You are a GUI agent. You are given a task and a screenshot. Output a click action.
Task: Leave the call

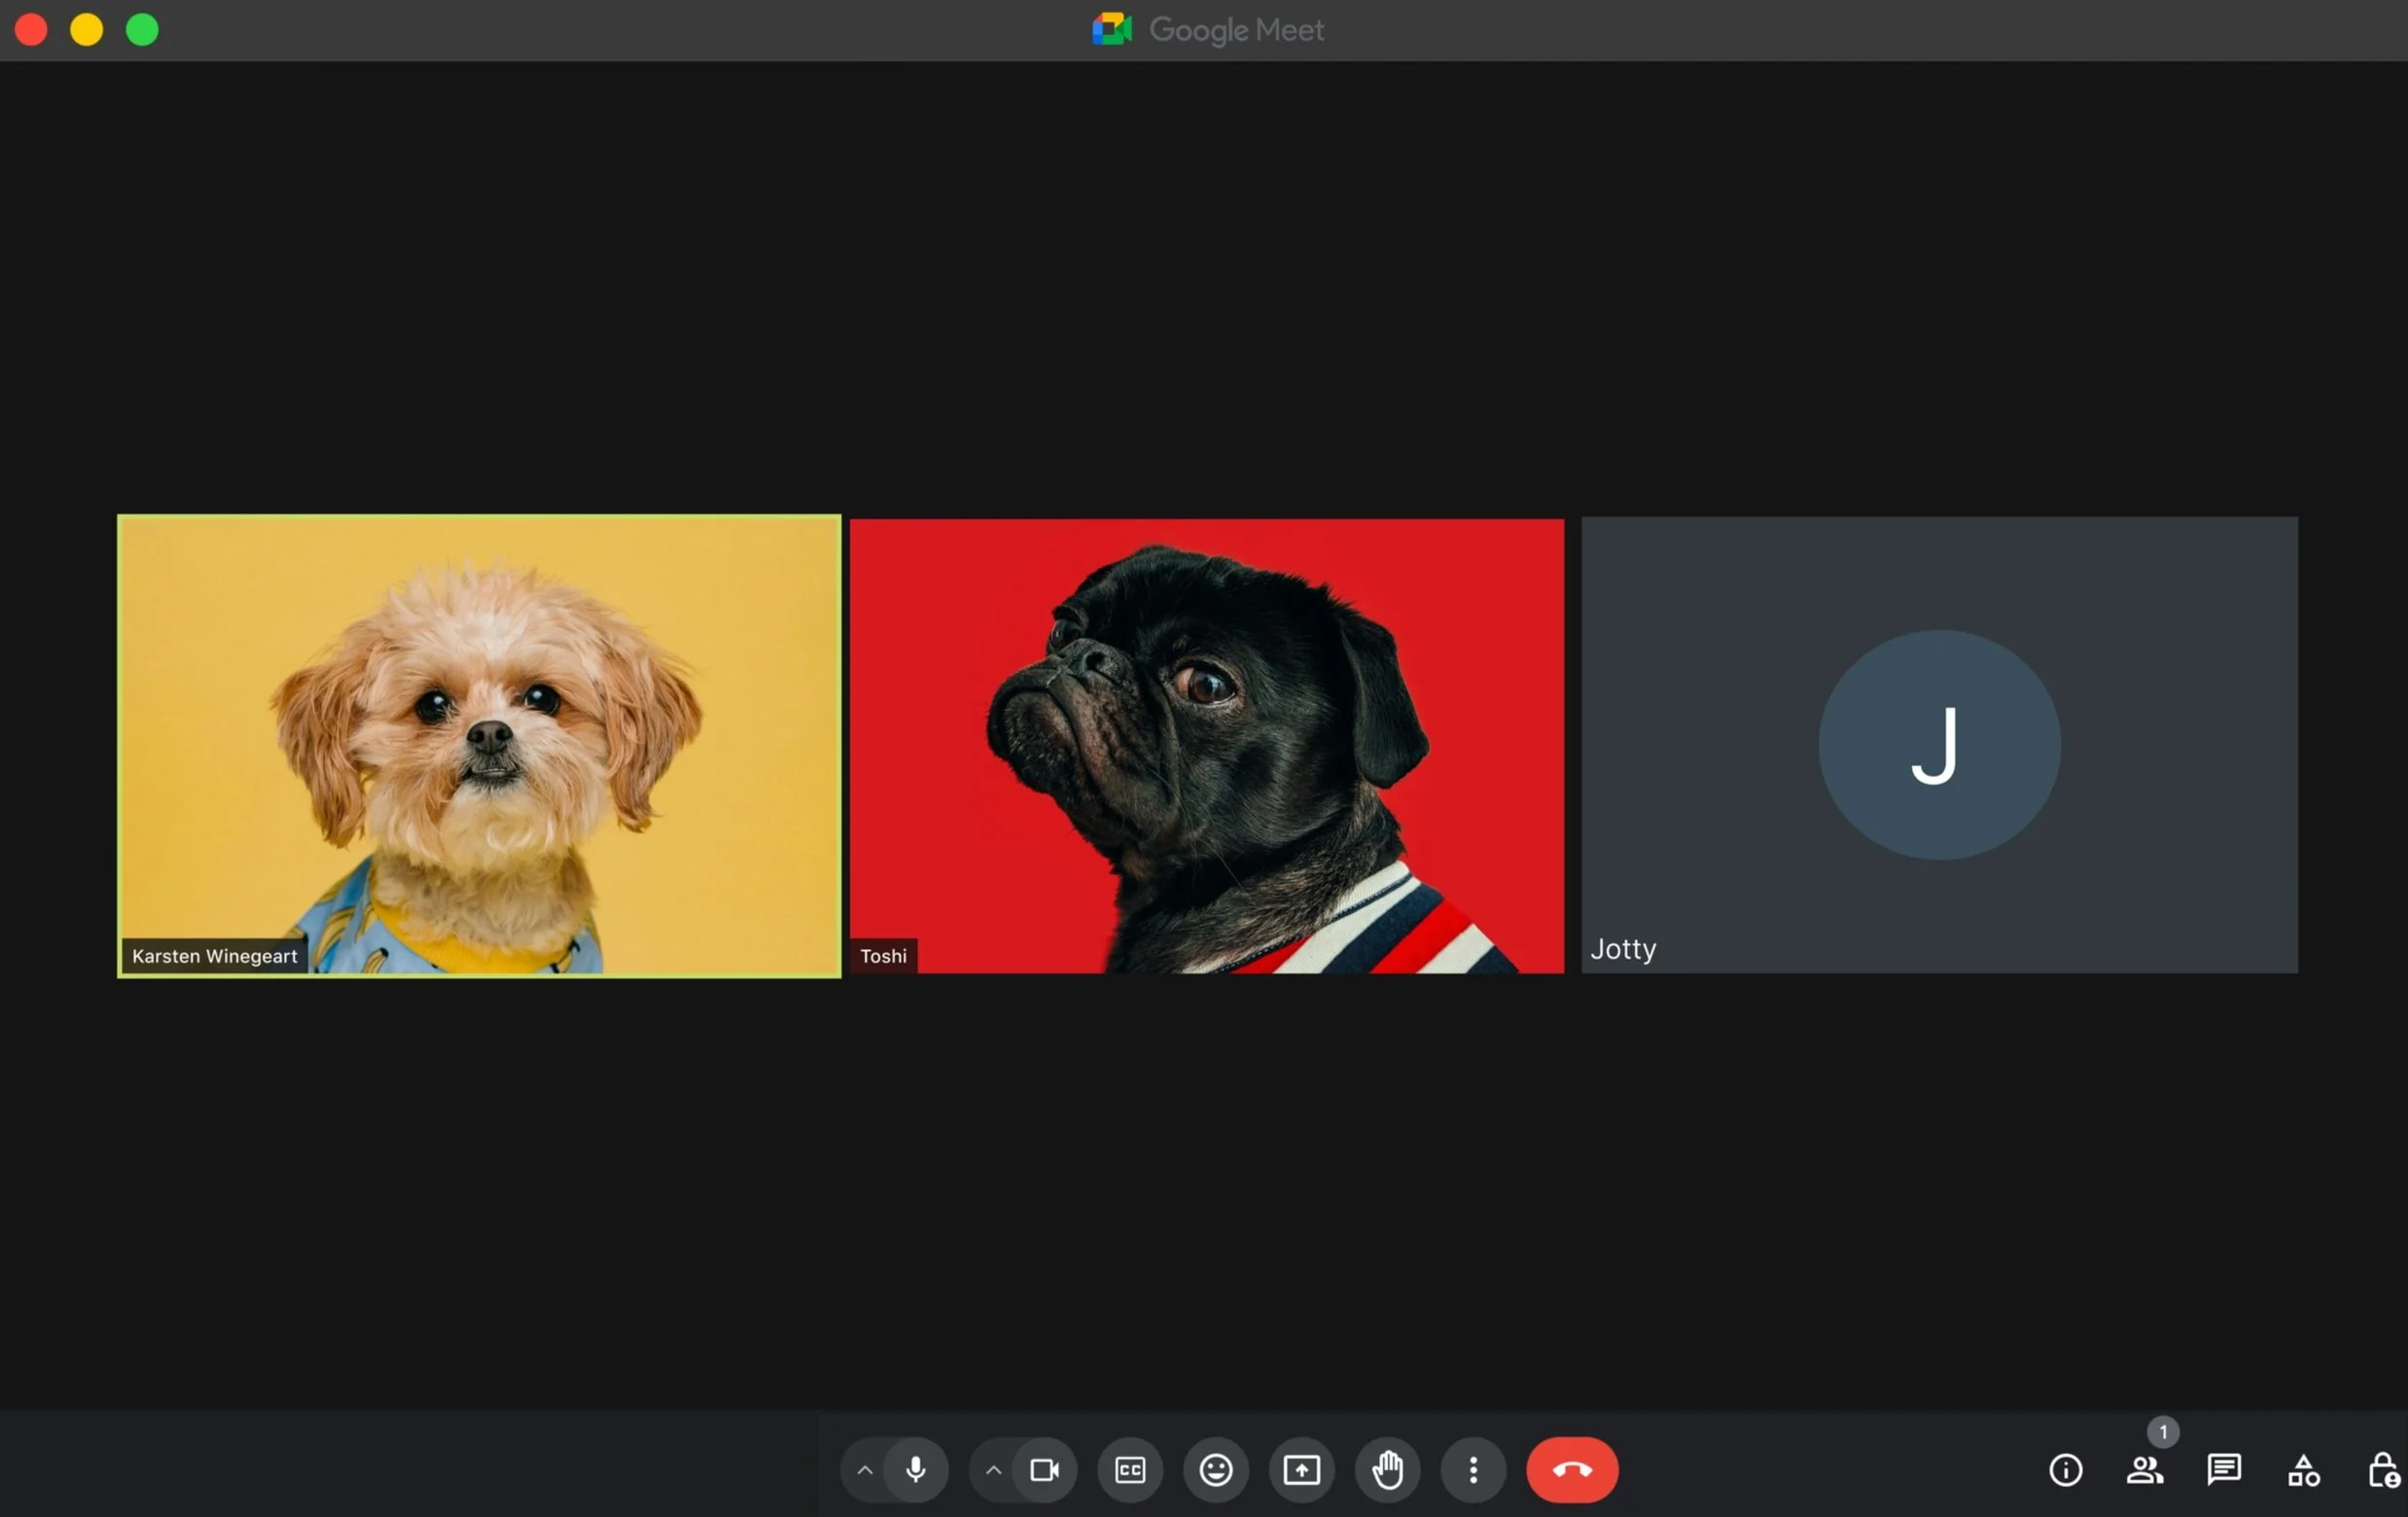[x=1571, y=1469]
